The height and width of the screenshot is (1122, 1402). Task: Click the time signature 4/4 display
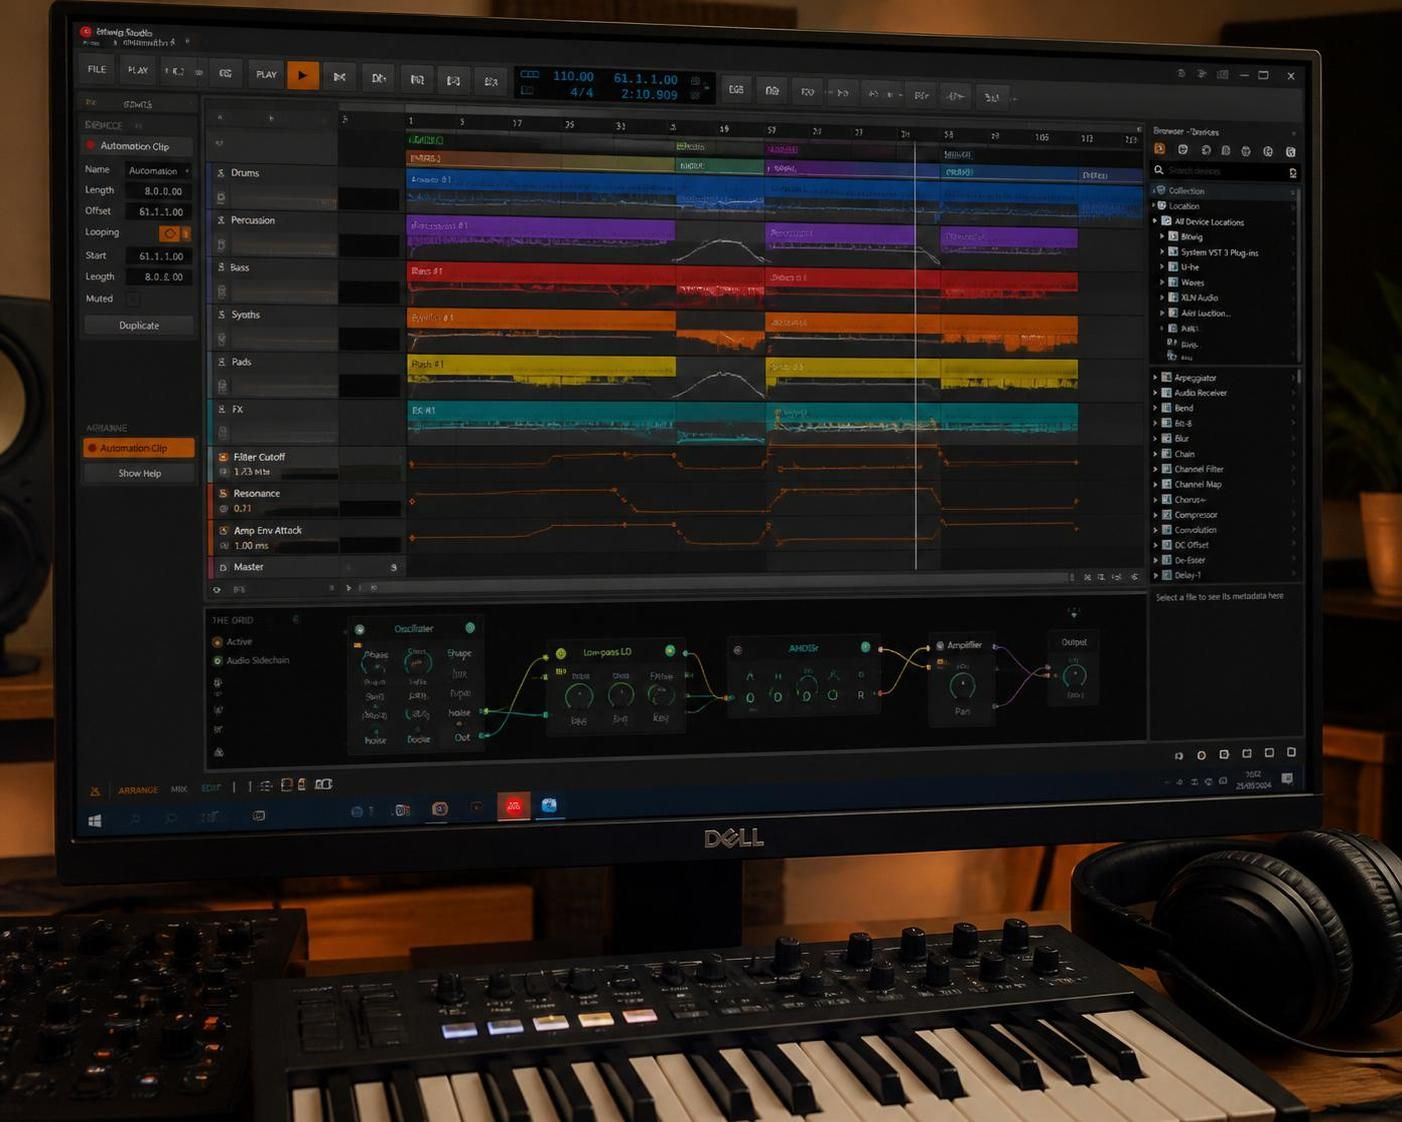pyautogui.click(x=581, y=93)
